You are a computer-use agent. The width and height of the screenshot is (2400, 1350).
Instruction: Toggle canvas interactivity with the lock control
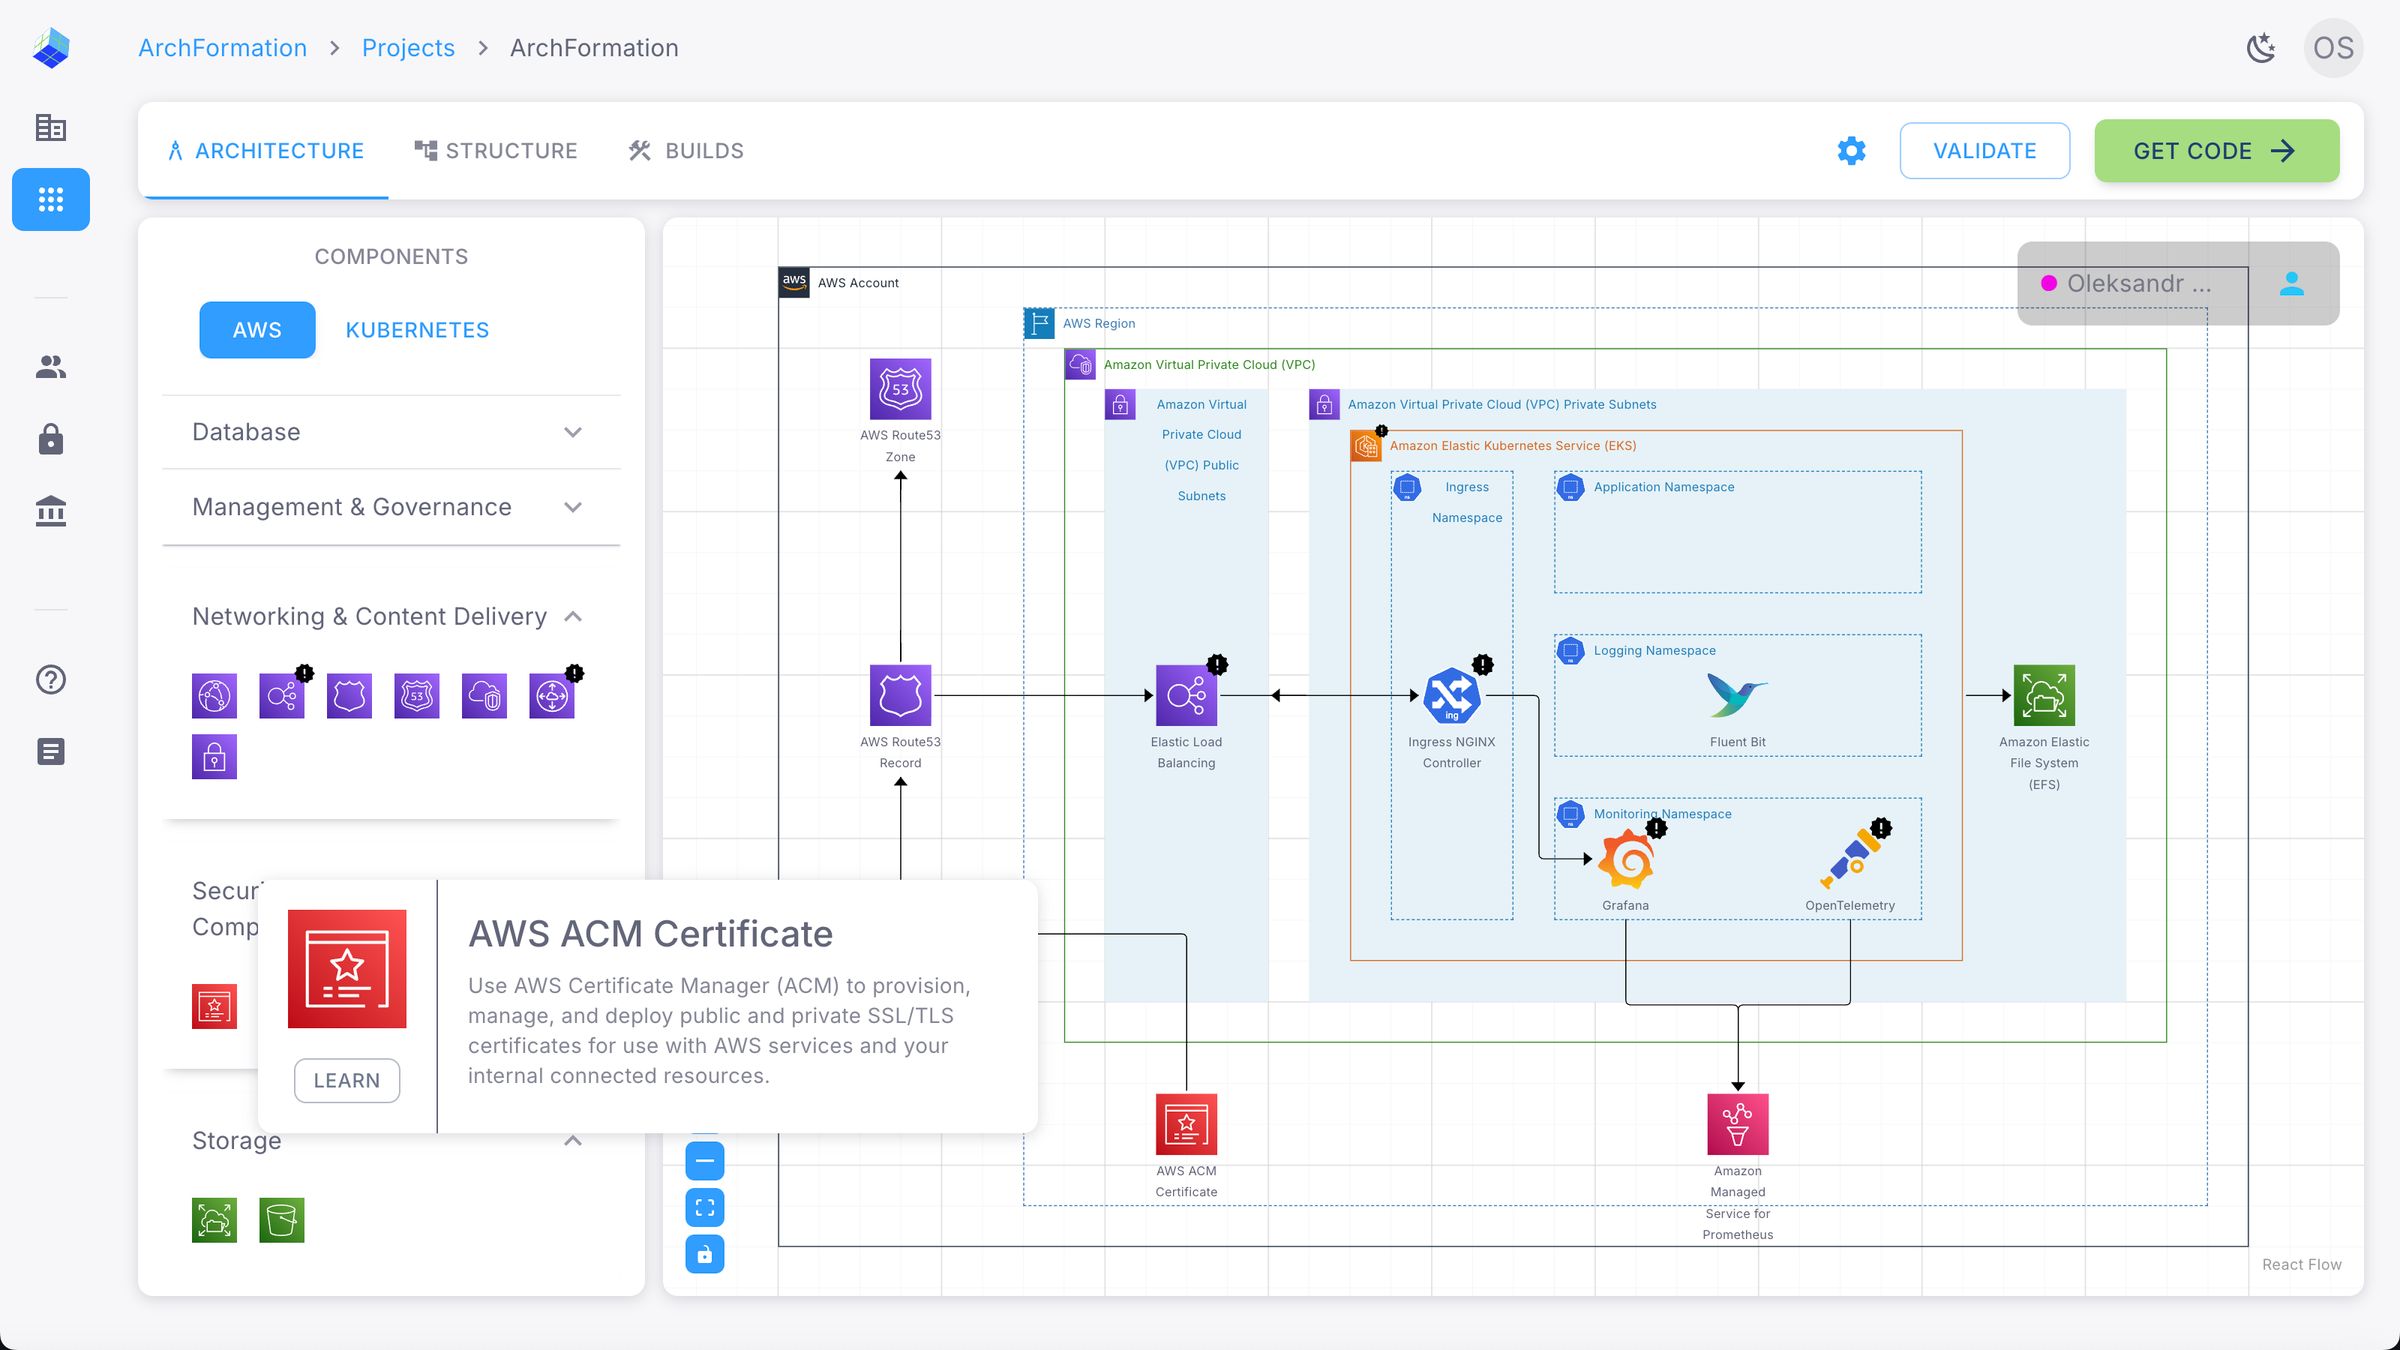click(704, 1254)
